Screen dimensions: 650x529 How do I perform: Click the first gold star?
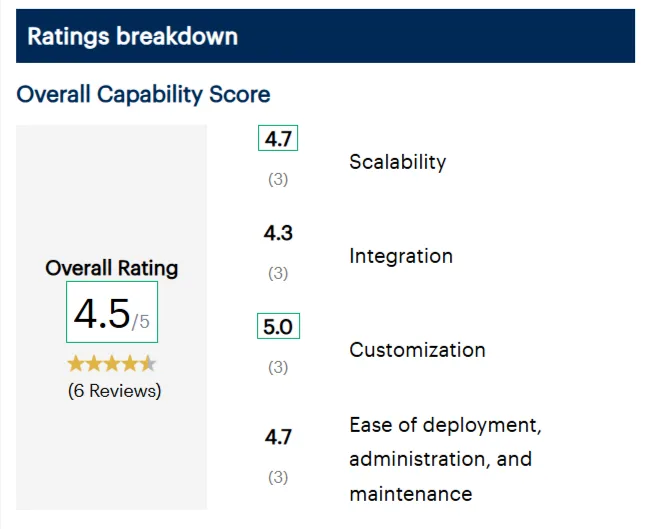76,364
